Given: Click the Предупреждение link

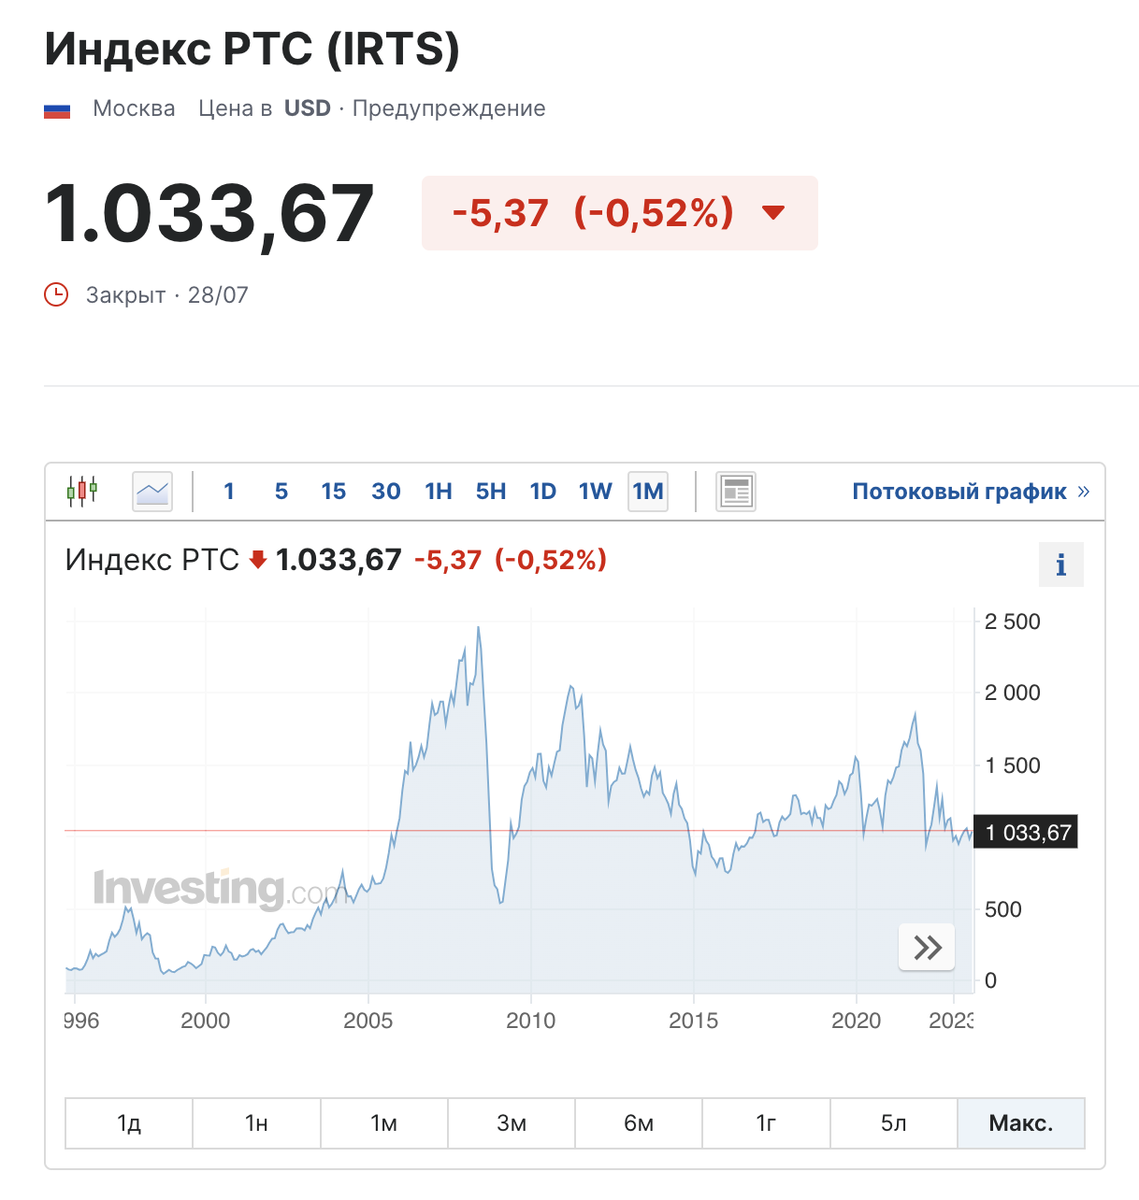Looking at the screenshot, I should click(449, 108).
